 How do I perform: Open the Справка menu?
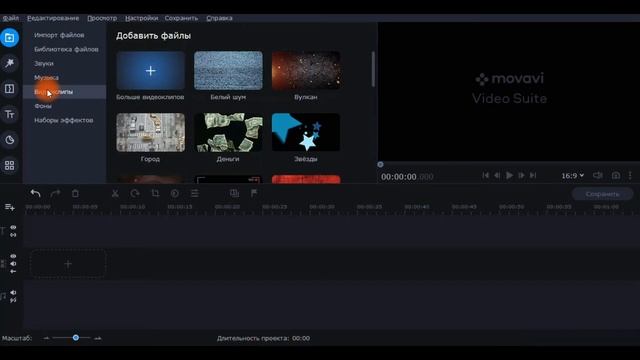click(x=219, y=18)
